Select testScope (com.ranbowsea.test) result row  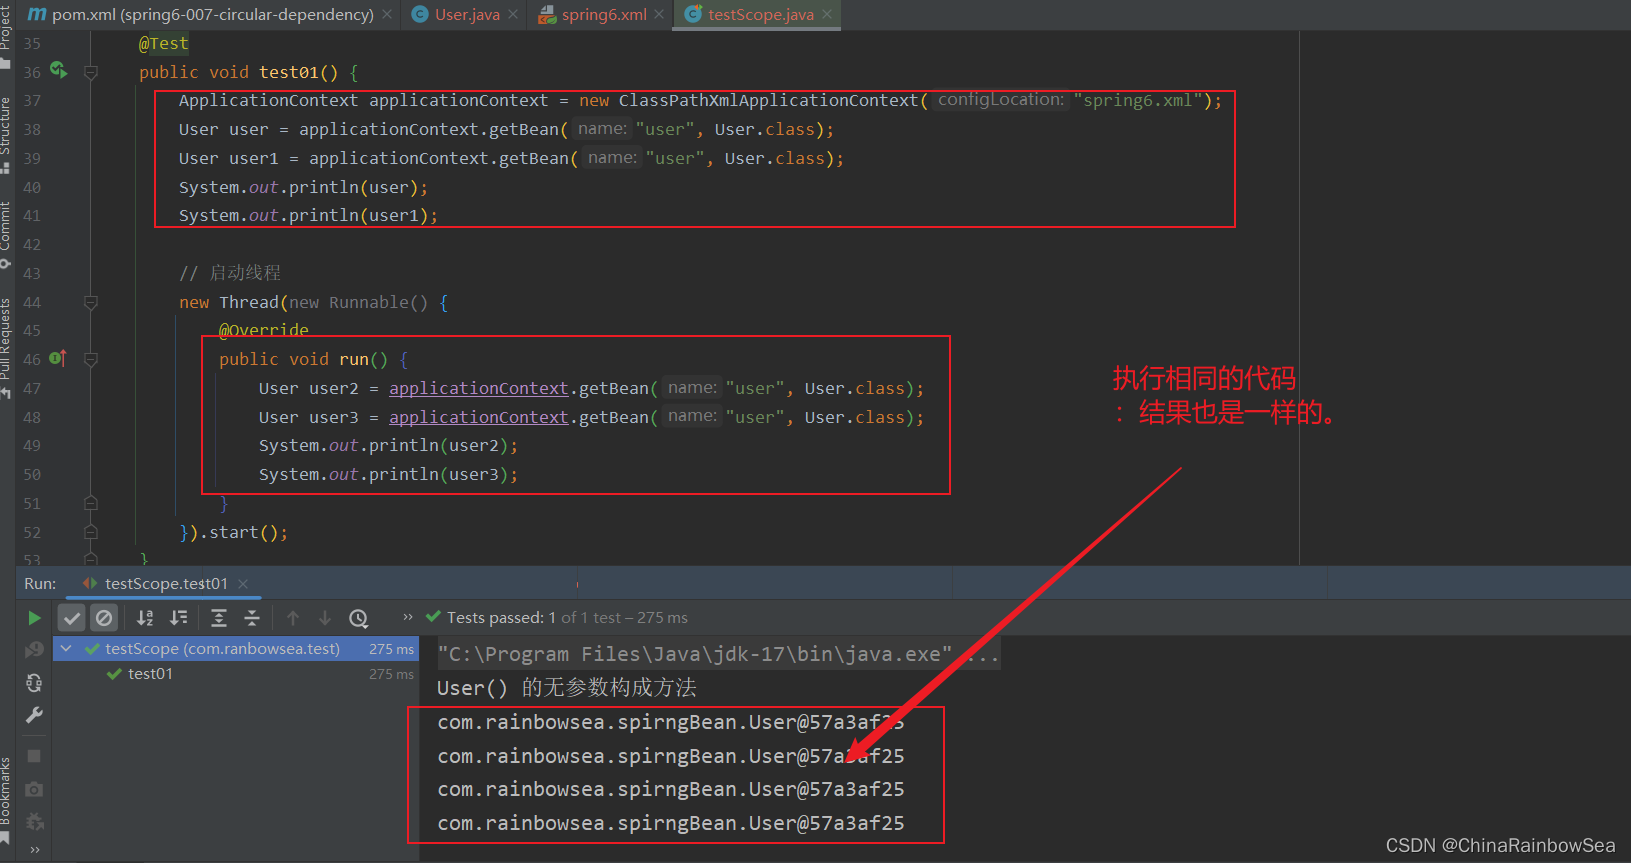(x=235, y=649)
